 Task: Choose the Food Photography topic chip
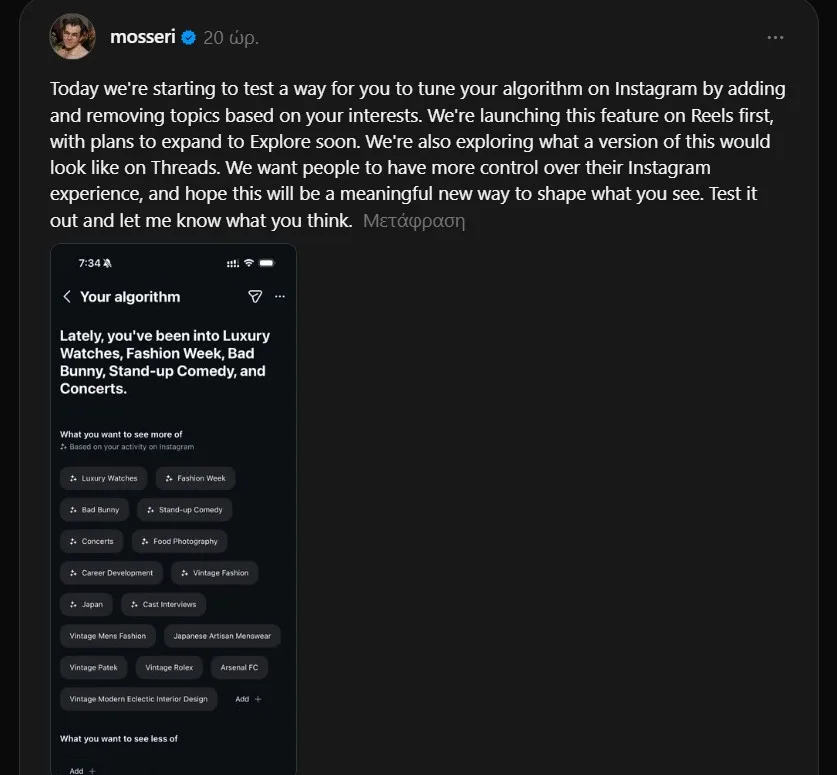180,542
